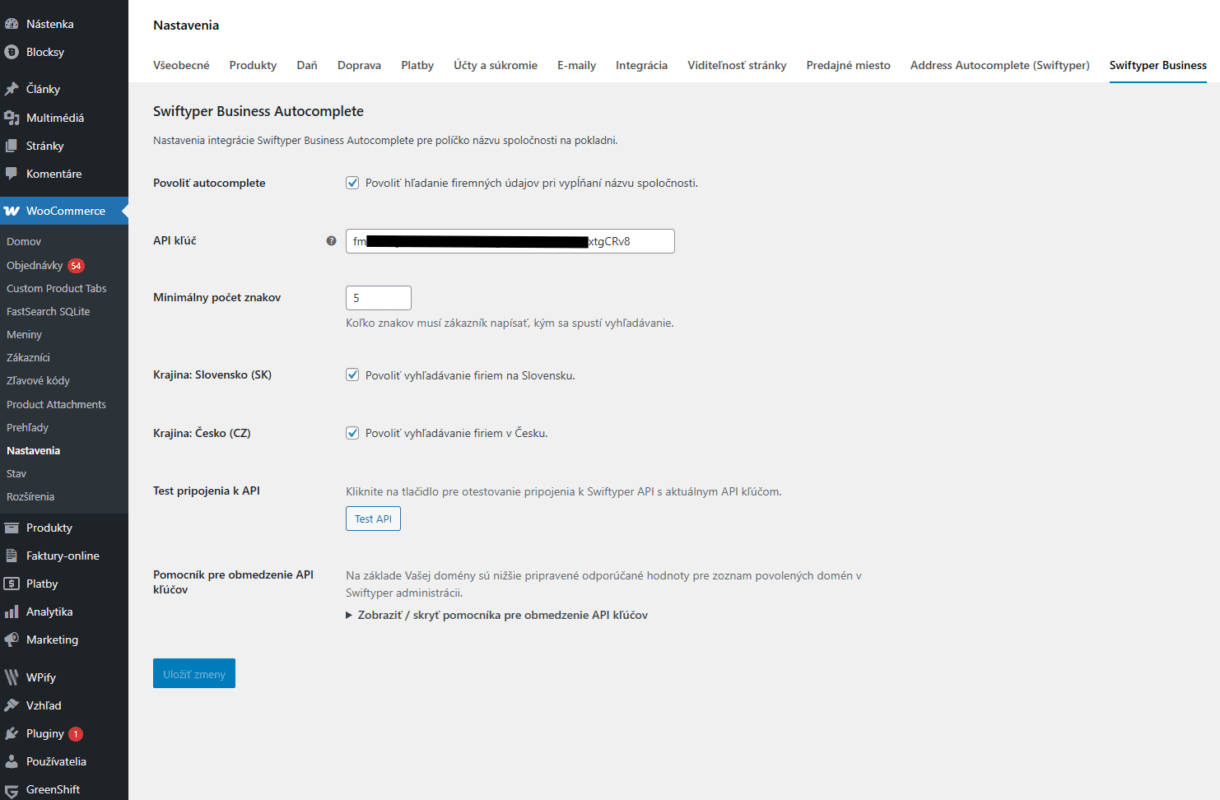Click into the API kľúč text field
The width and height of the screenshot is (1220, 800).
coord(510,241)
